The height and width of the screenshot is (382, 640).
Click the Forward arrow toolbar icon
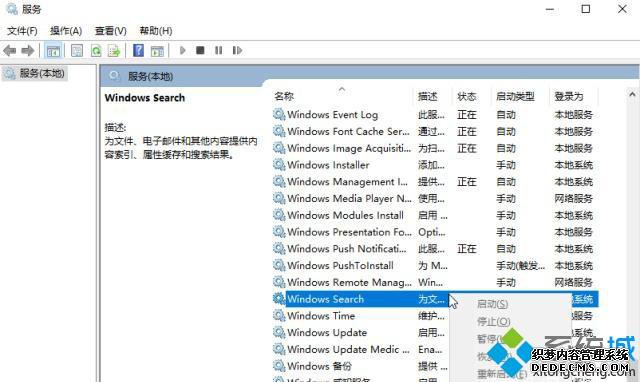[28, 51]
